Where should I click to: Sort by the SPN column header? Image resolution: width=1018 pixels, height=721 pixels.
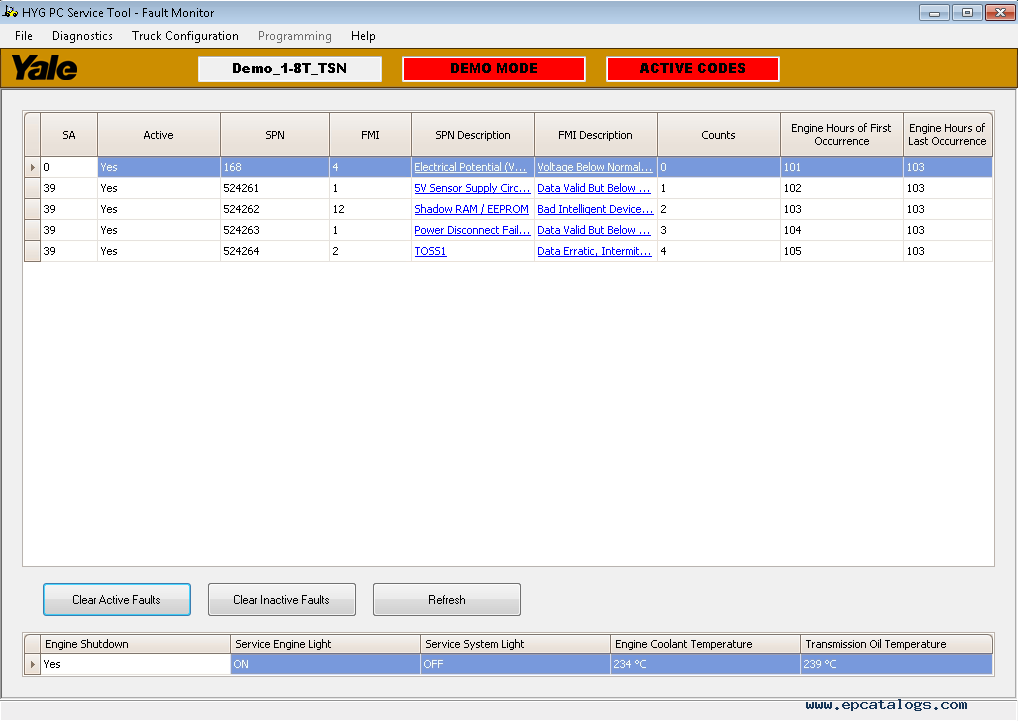point(274,135)
